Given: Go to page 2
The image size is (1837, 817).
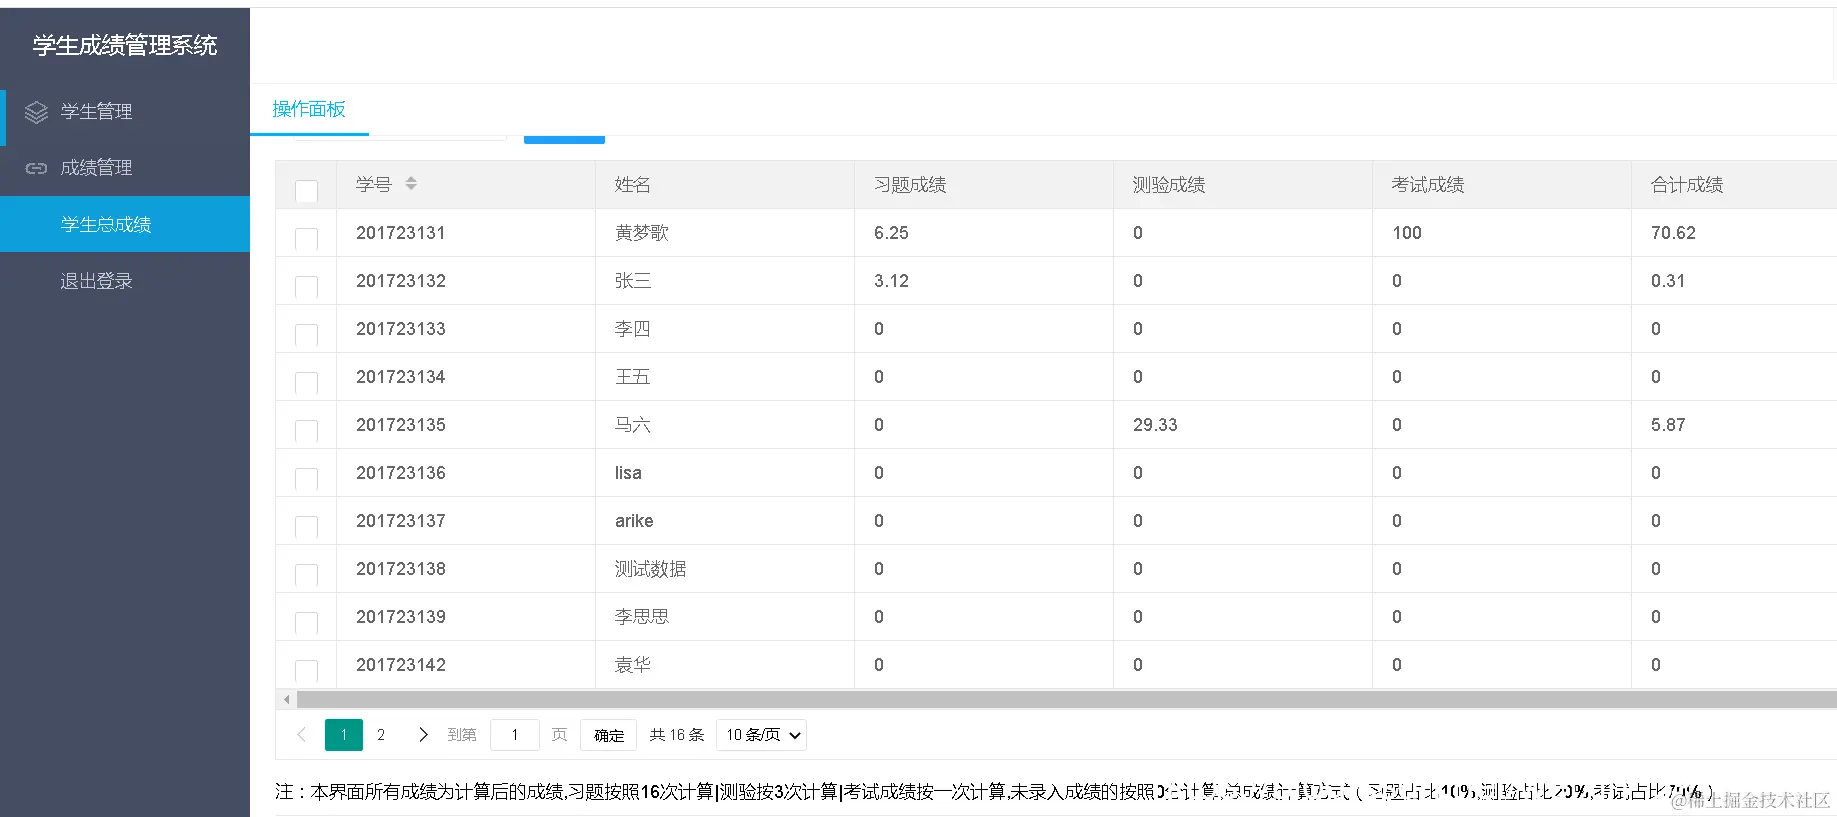Looking at the screenshot, I should pos(381,735).
